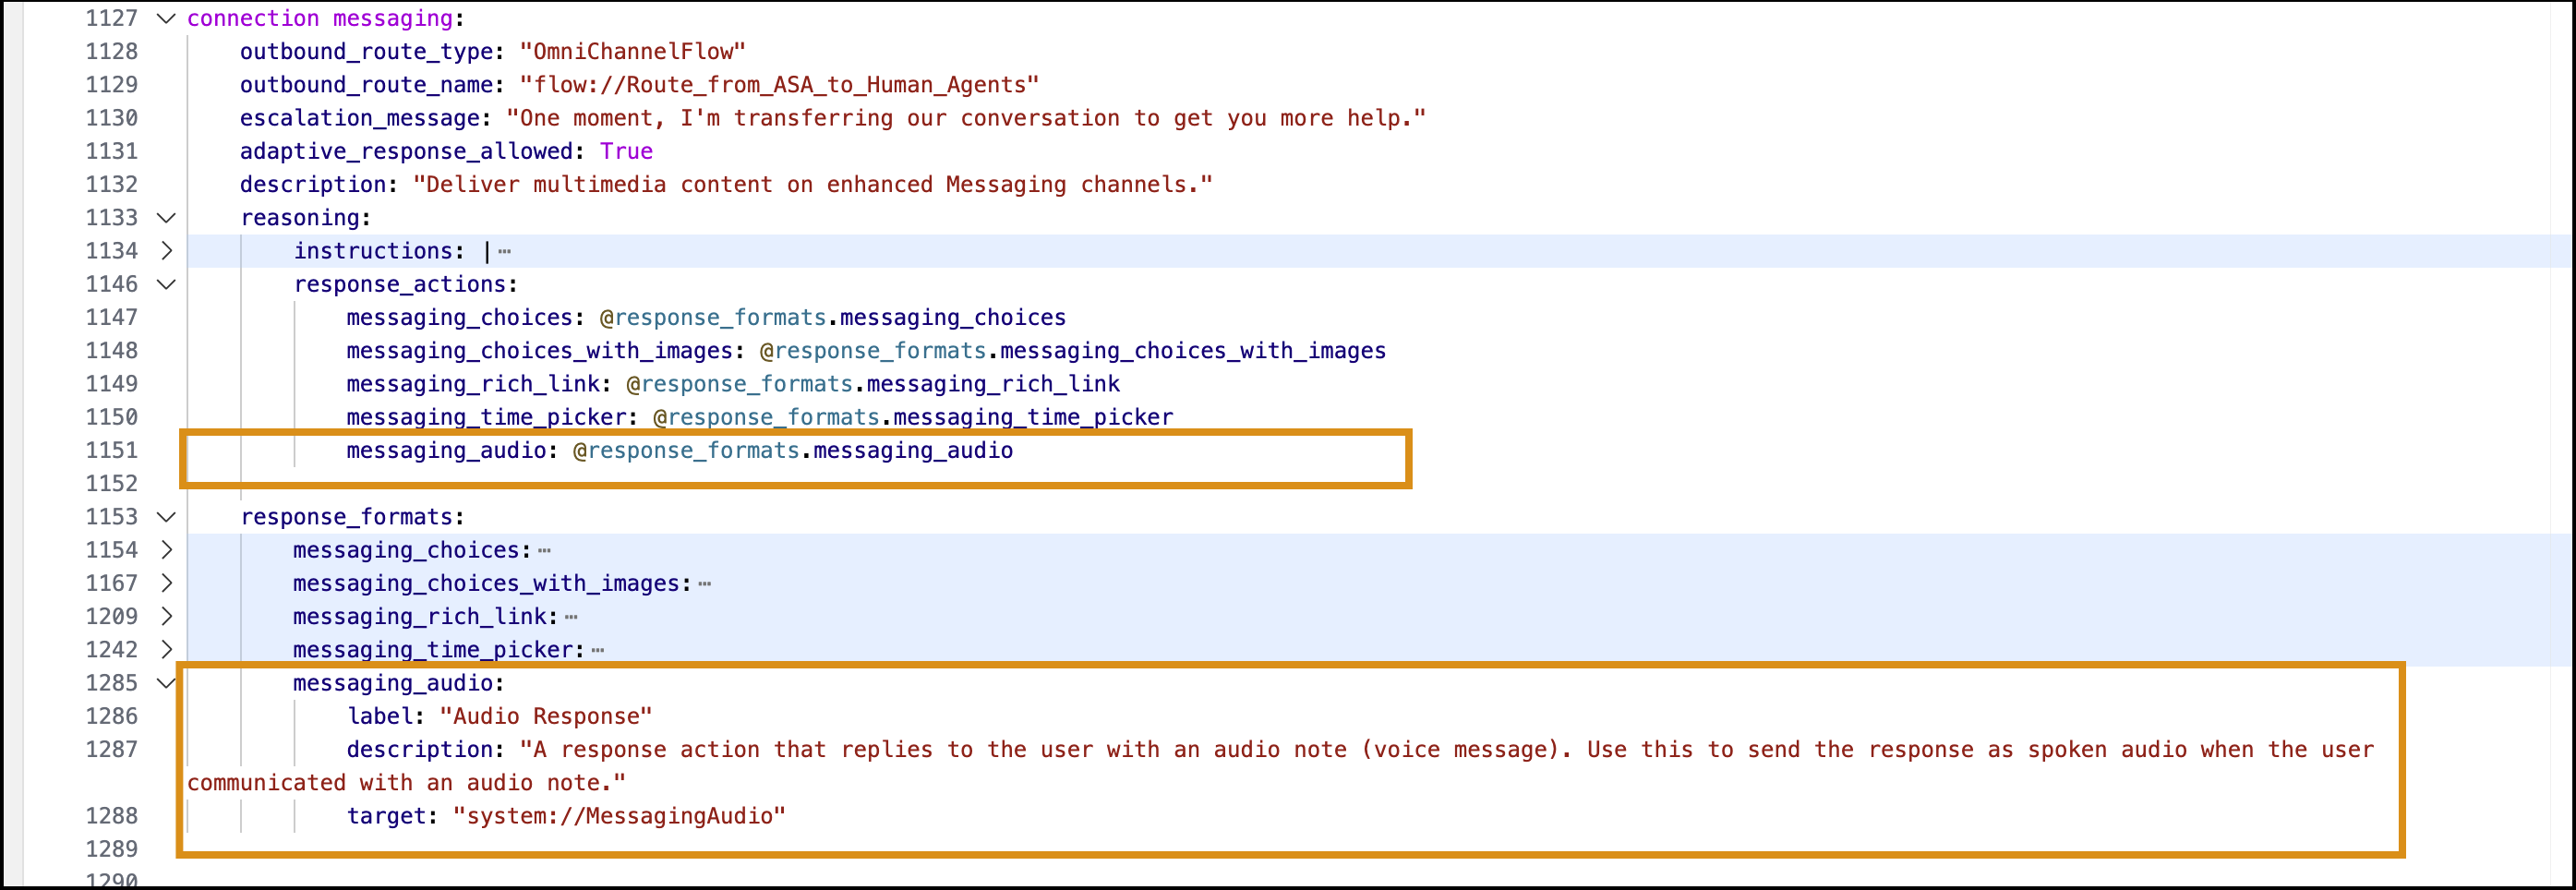Click the outbound_route_name flow string
Image resolution: width=2576 pixels, height=890 pixels.
[779, 85]
